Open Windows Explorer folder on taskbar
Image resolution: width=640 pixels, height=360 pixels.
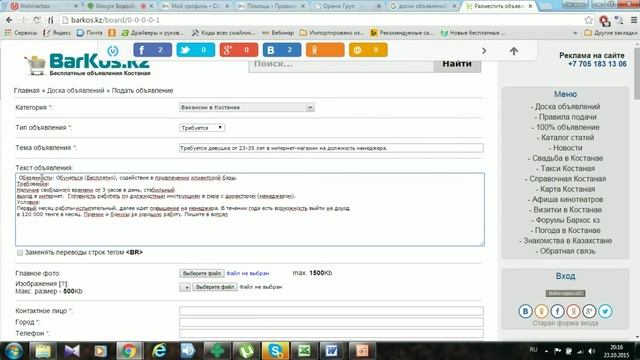[x=43, y=351]
